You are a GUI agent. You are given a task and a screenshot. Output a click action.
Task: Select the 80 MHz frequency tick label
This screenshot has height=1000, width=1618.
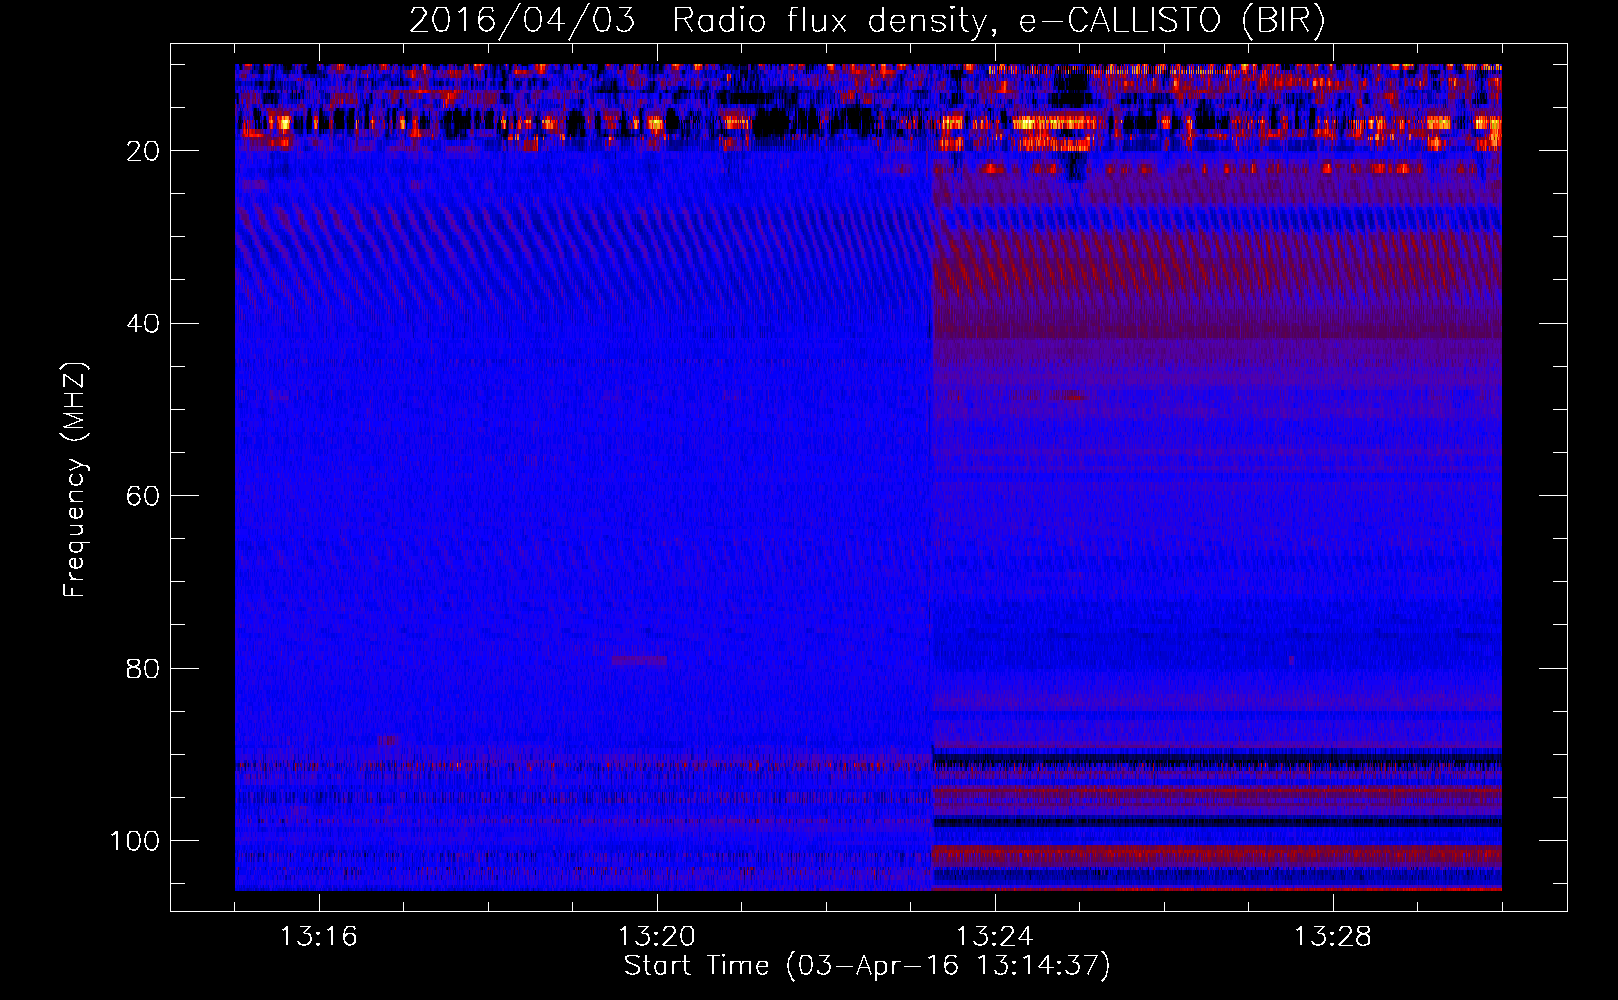(143, 668)
